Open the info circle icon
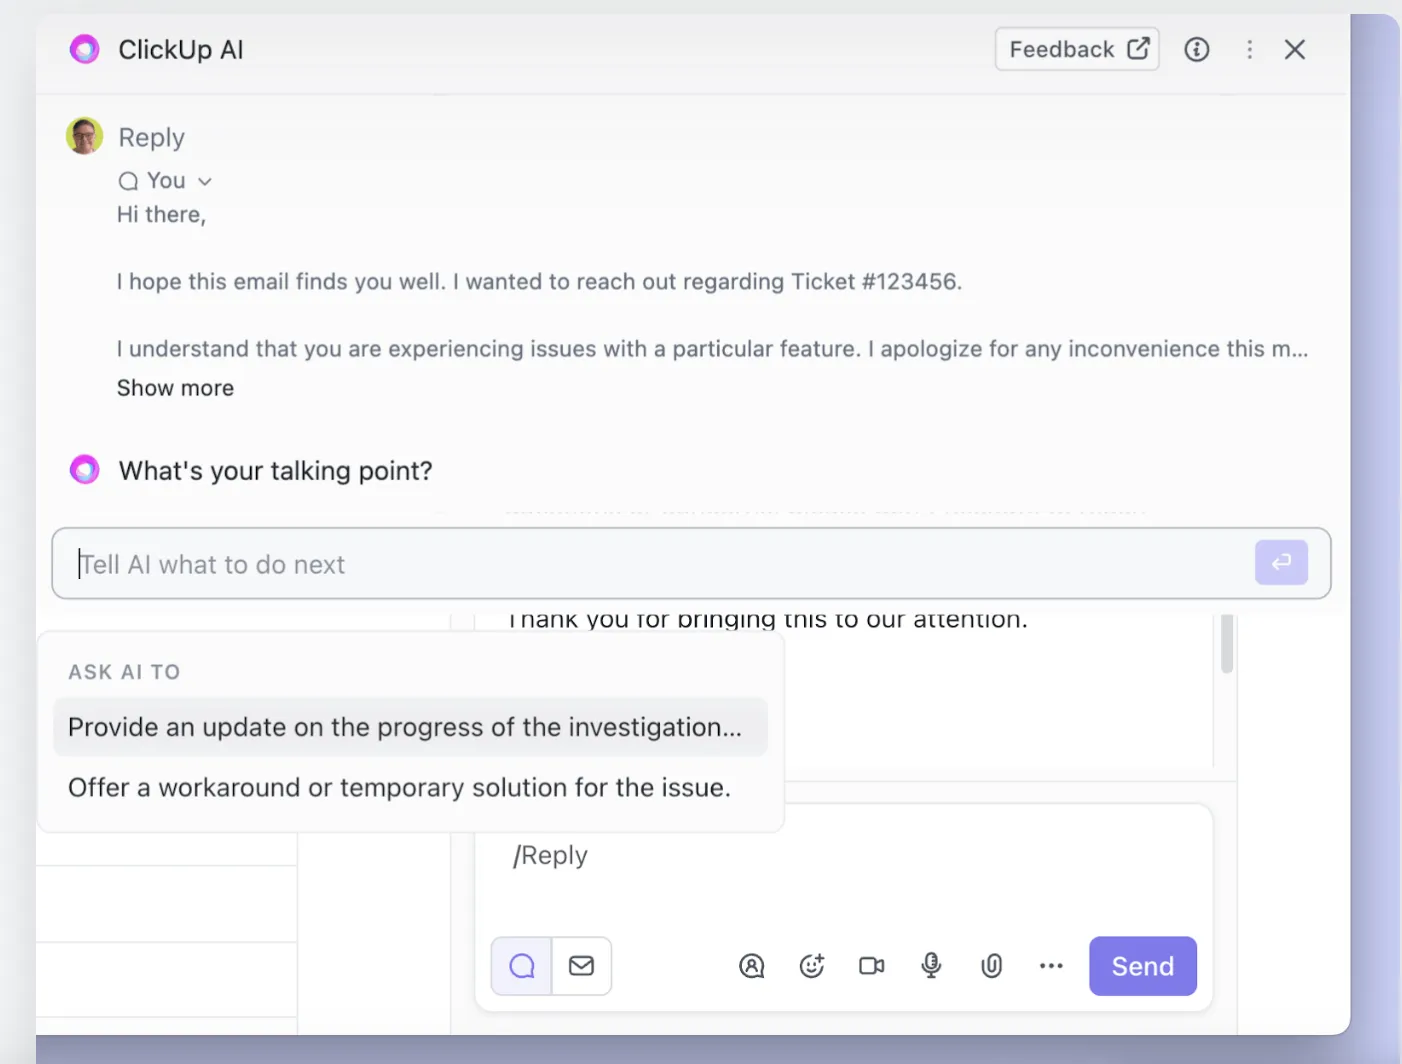 (x=1197, y=49)
